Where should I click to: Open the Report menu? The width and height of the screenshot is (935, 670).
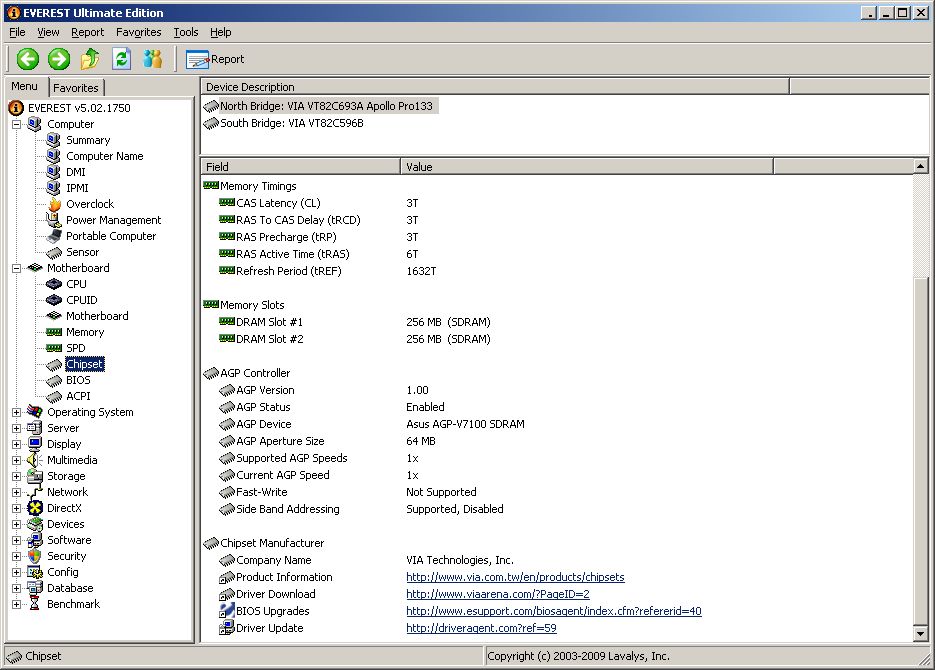coord(88,32)
